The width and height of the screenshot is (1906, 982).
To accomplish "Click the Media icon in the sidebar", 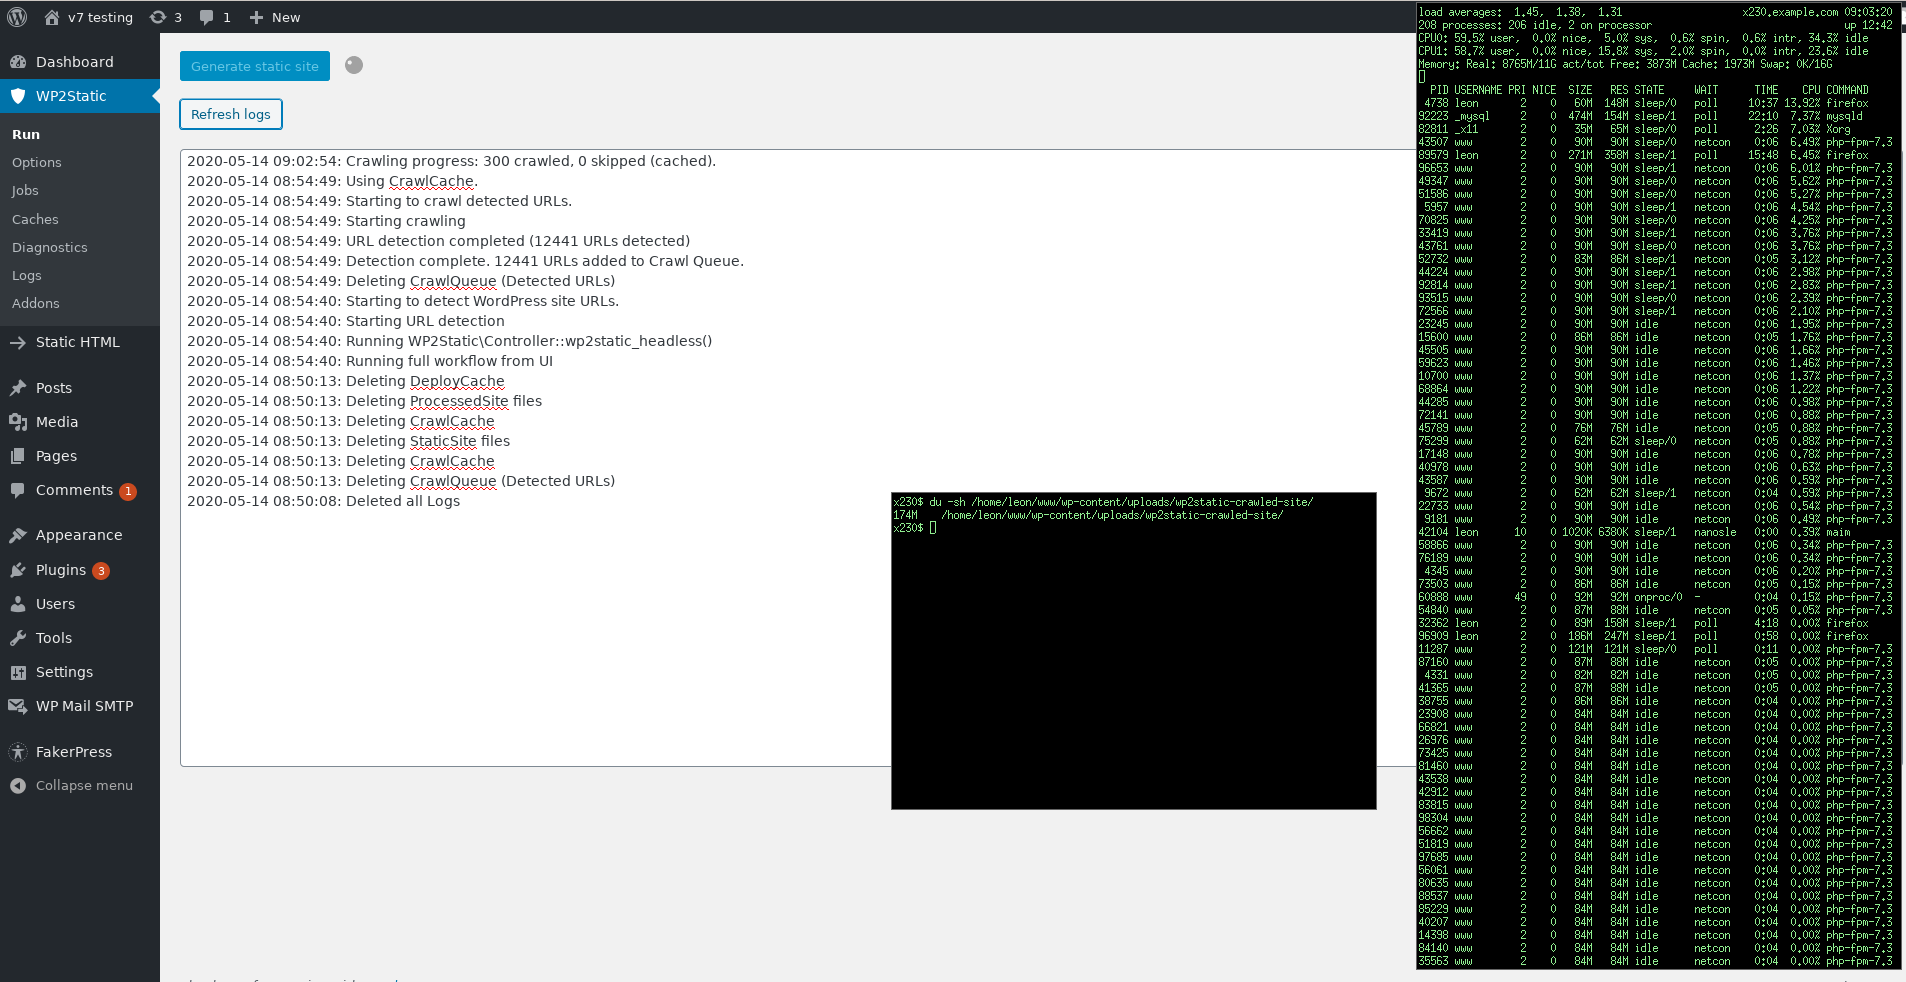I will pos(18,422).
